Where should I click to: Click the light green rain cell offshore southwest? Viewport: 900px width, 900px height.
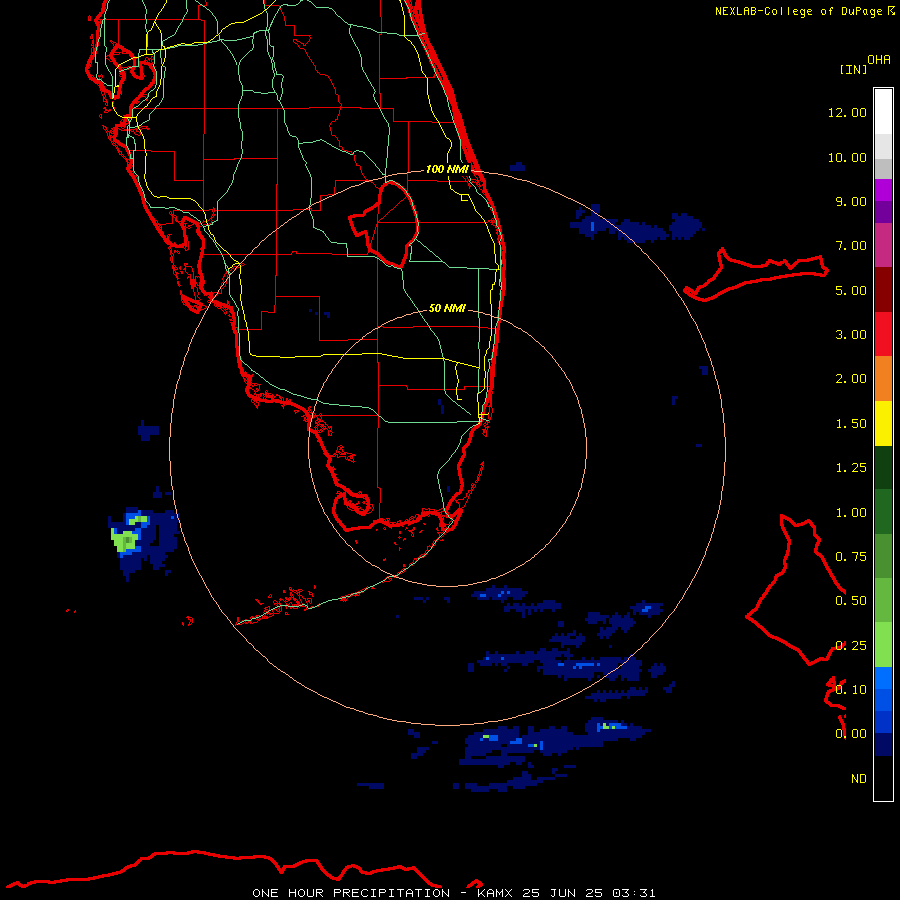(125, 540)
